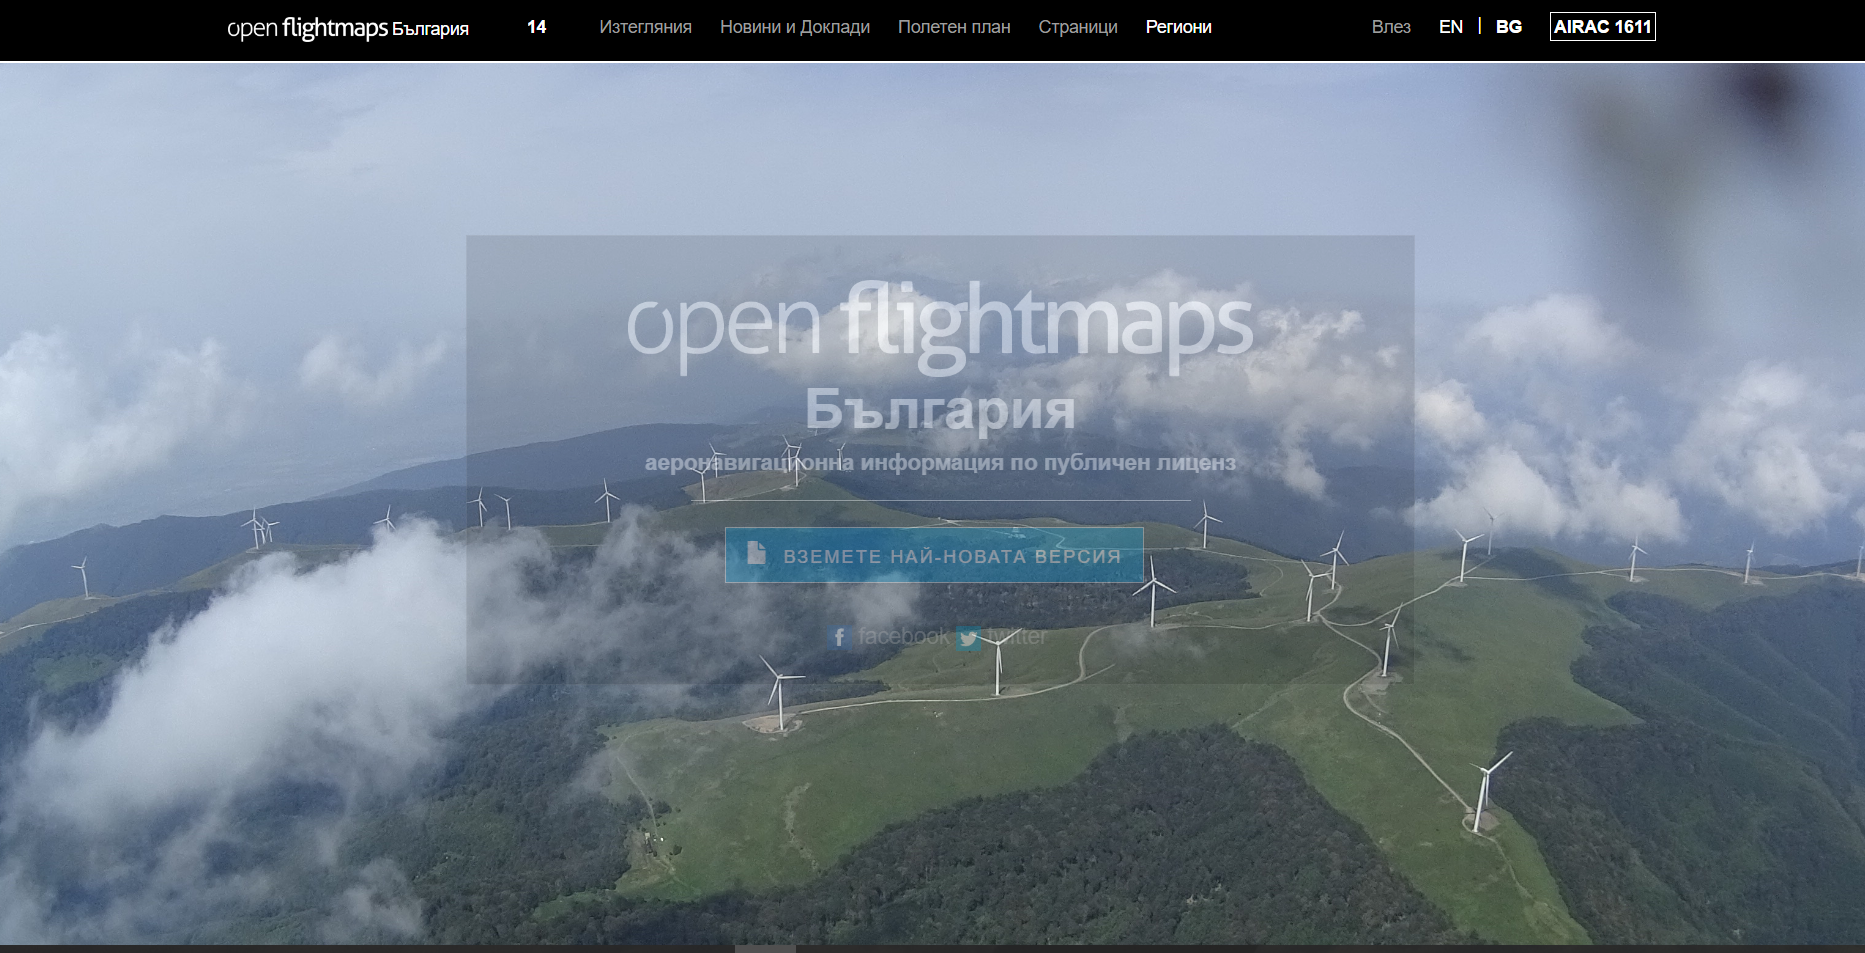Click the Facebook logo icon

click(x=839, y=637)
